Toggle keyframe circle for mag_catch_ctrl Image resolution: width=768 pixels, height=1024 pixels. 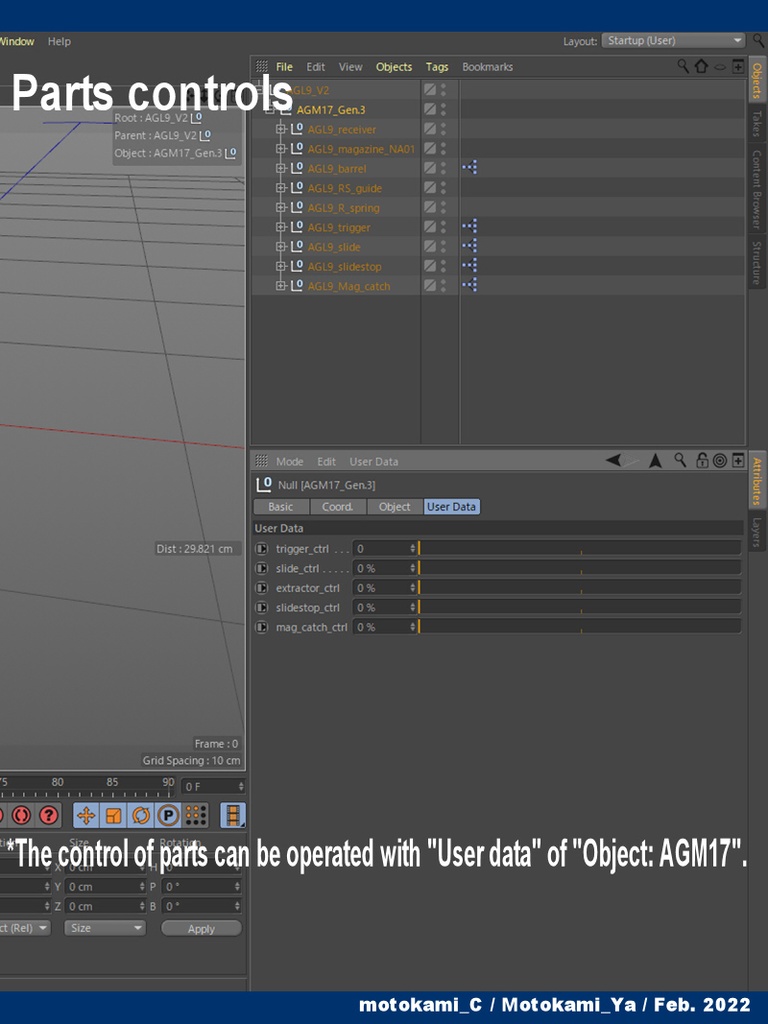click(262, 627)
